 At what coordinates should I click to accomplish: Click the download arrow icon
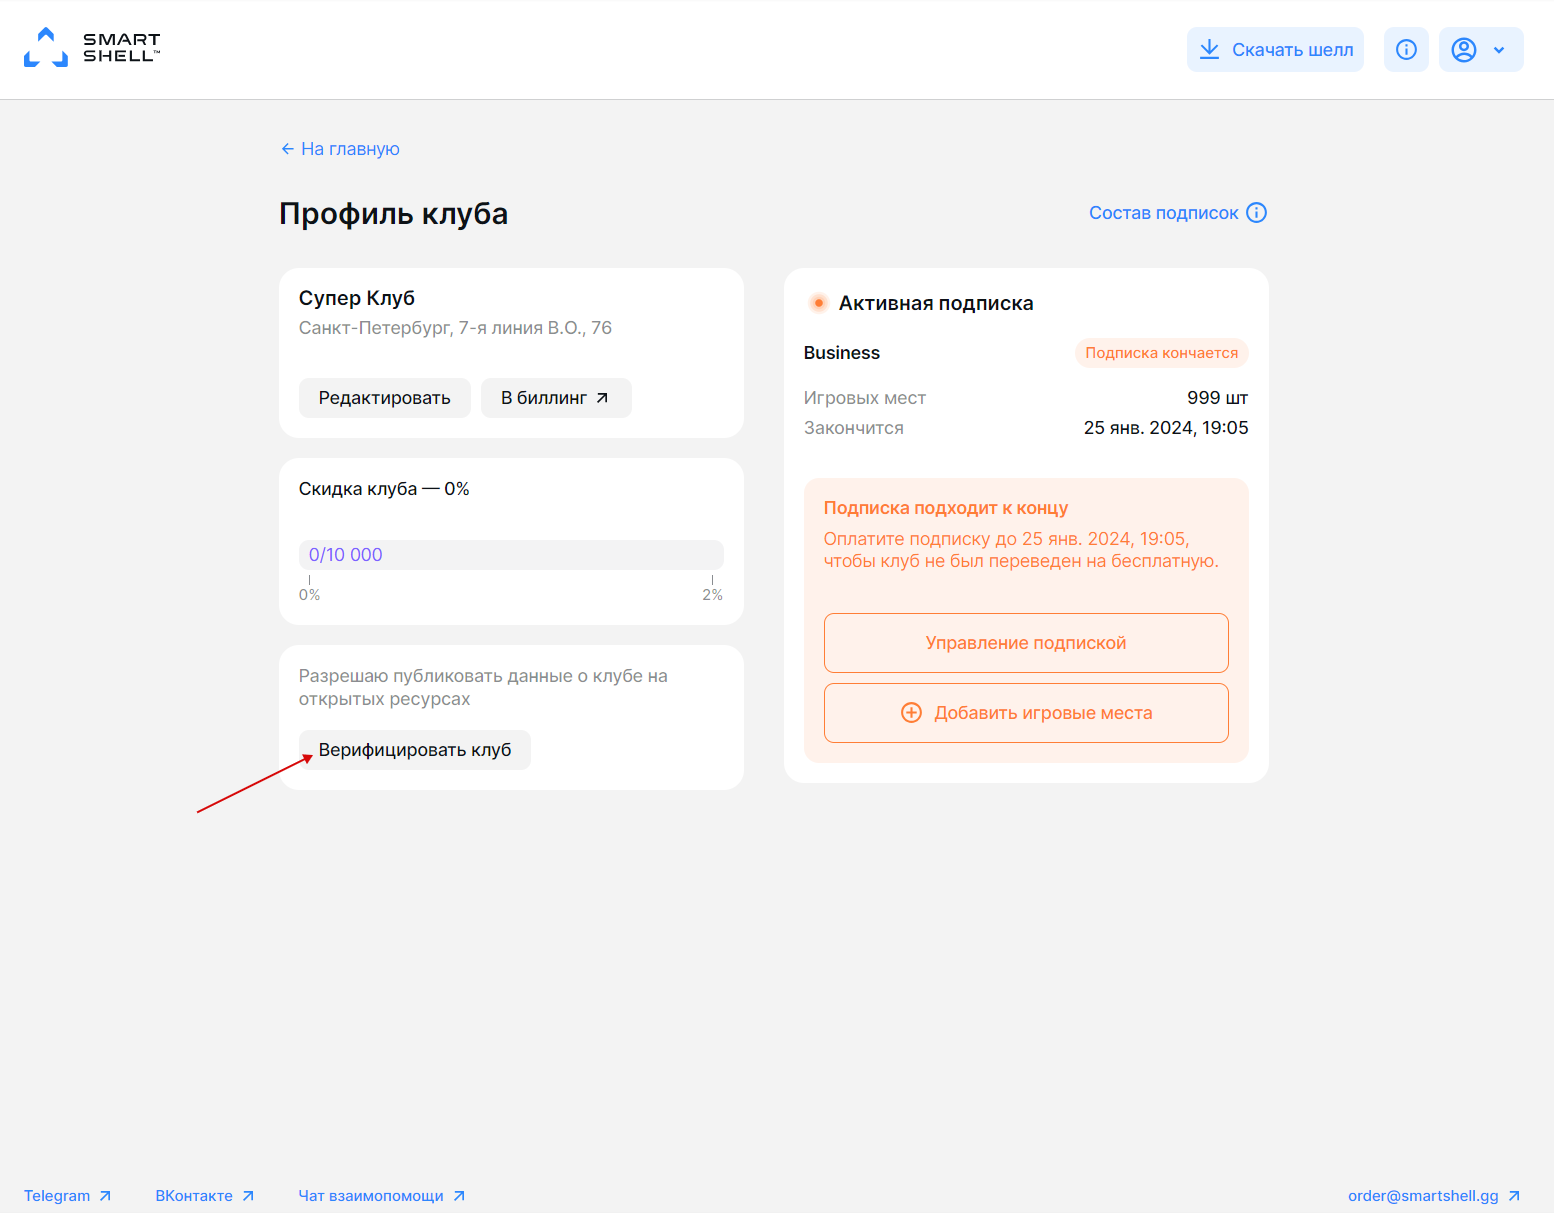click(x=1209, y=49)
